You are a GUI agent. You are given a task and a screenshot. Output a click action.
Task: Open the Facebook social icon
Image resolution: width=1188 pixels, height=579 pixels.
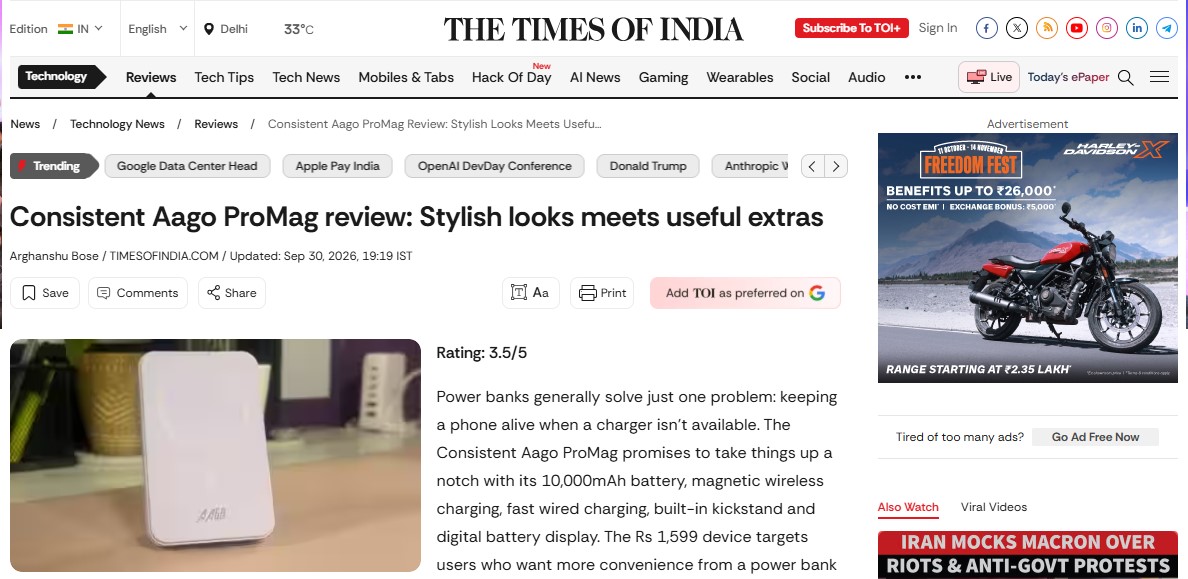(x=986, y=28)
